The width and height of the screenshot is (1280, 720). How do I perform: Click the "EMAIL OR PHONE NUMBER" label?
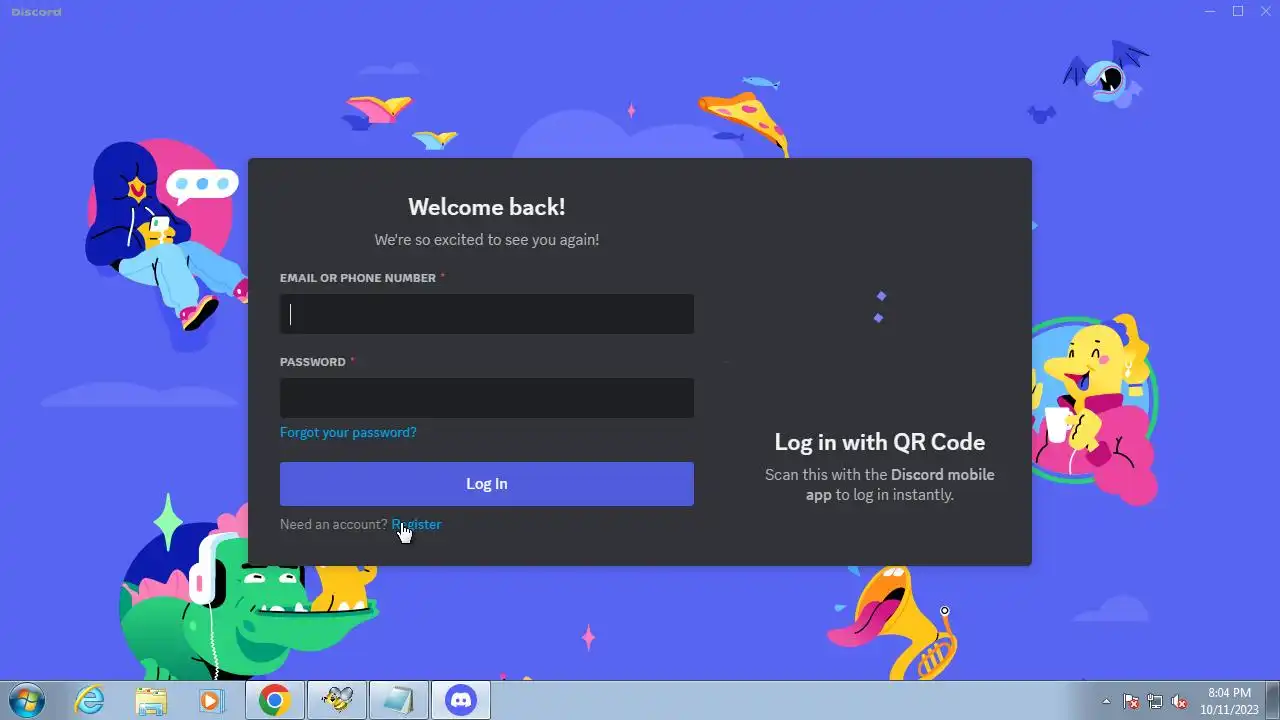[358, 278]
